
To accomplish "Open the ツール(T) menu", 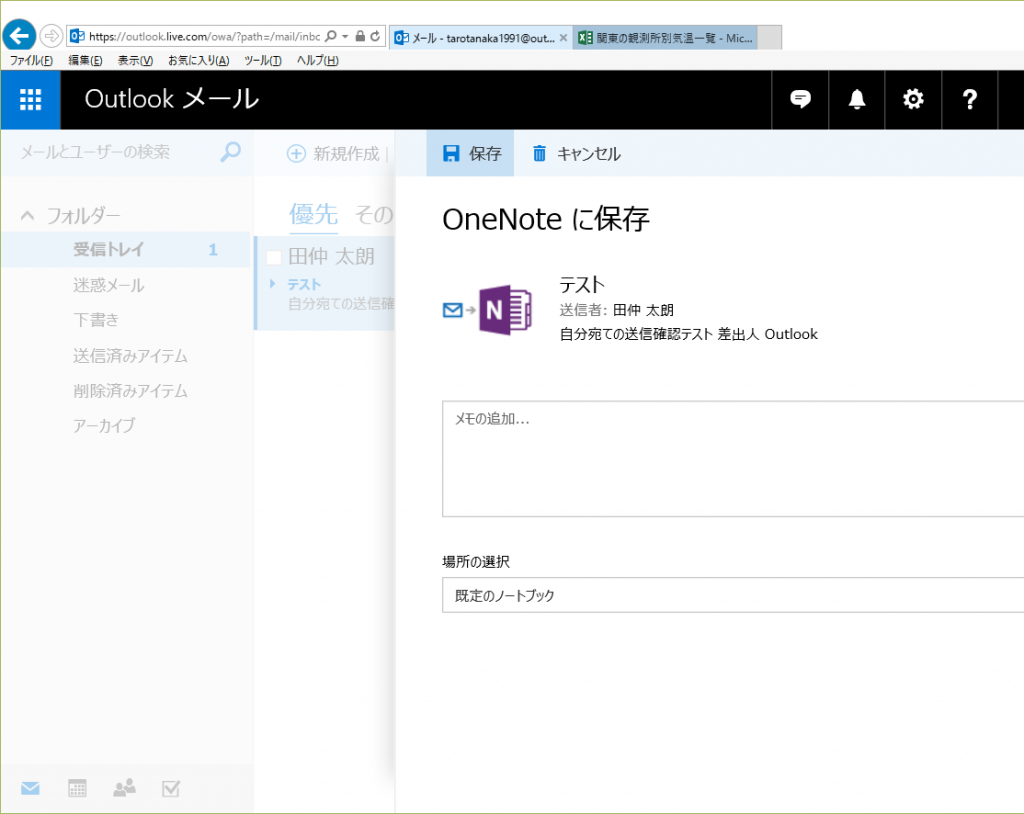I will [263, 60].
